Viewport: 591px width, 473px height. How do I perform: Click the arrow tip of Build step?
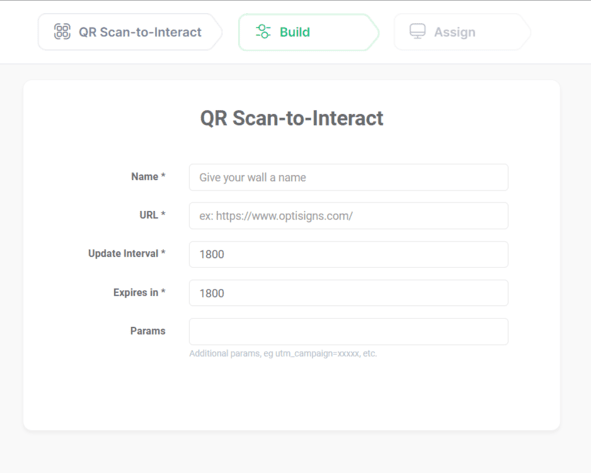[x=374, y=32]
